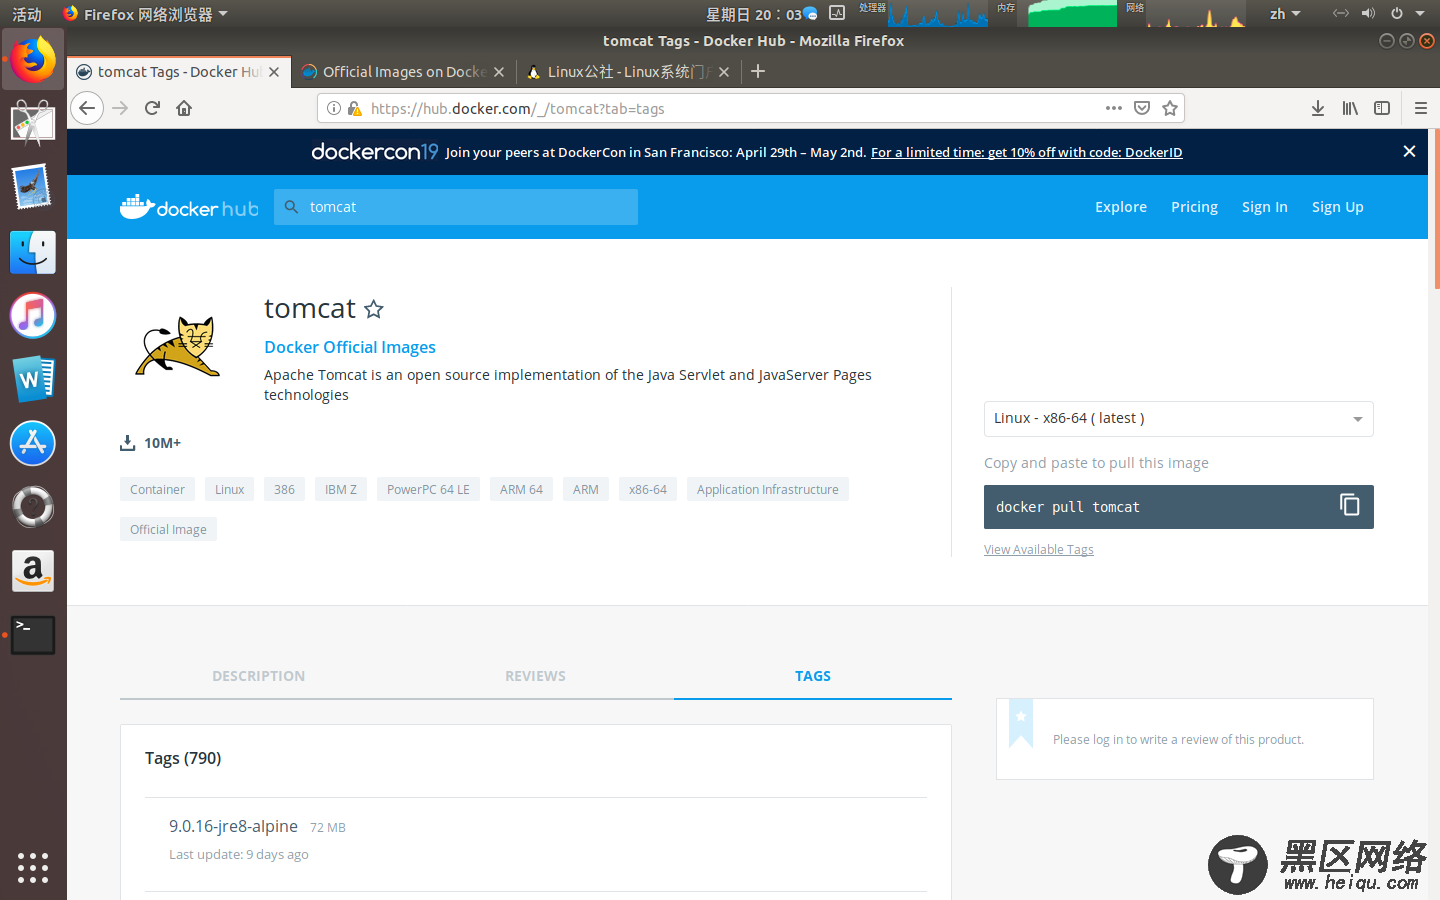This screenshot has height=900, width=1440.
Task: Click Explore in Docker Hub header
Action: (x=1121, y=207)
